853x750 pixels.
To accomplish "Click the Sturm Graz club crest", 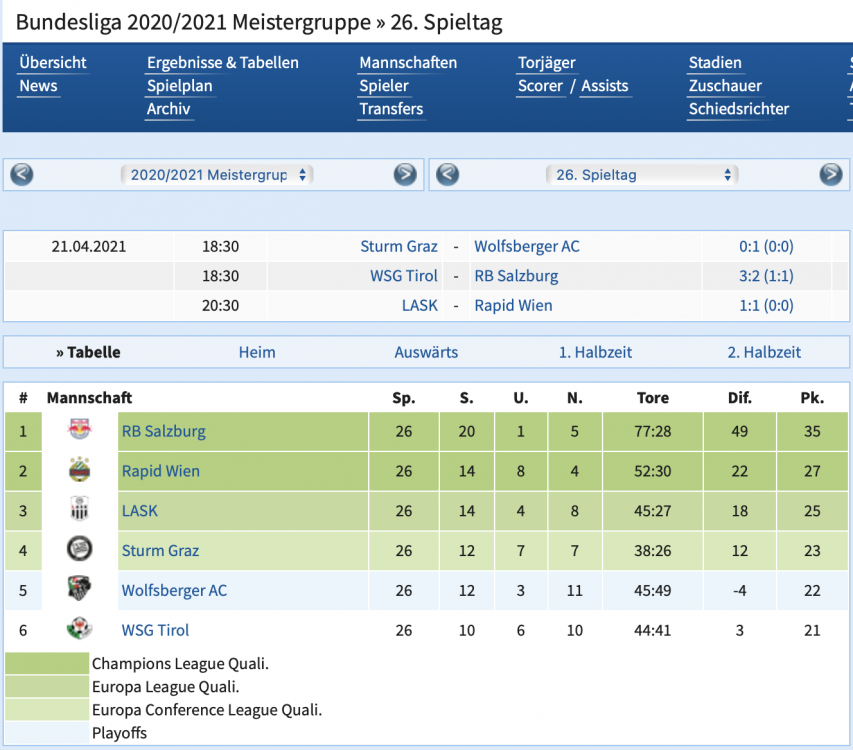I will pyautogui.click(x=79, y=550).
